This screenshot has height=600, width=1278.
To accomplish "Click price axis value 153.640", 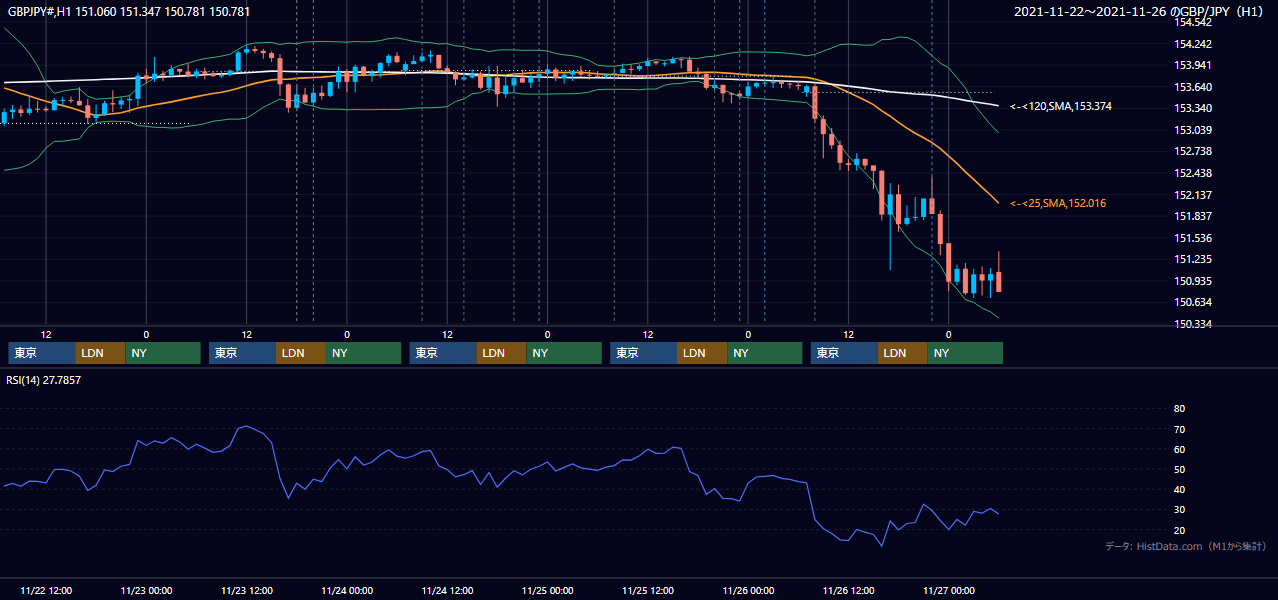I will [x=1193, y=87].
